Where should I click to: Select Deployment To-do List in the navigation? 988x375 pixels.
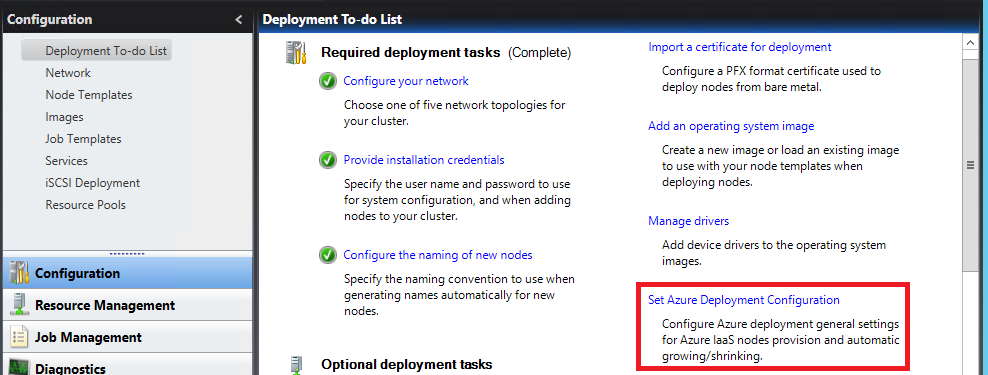click(96, 50)
